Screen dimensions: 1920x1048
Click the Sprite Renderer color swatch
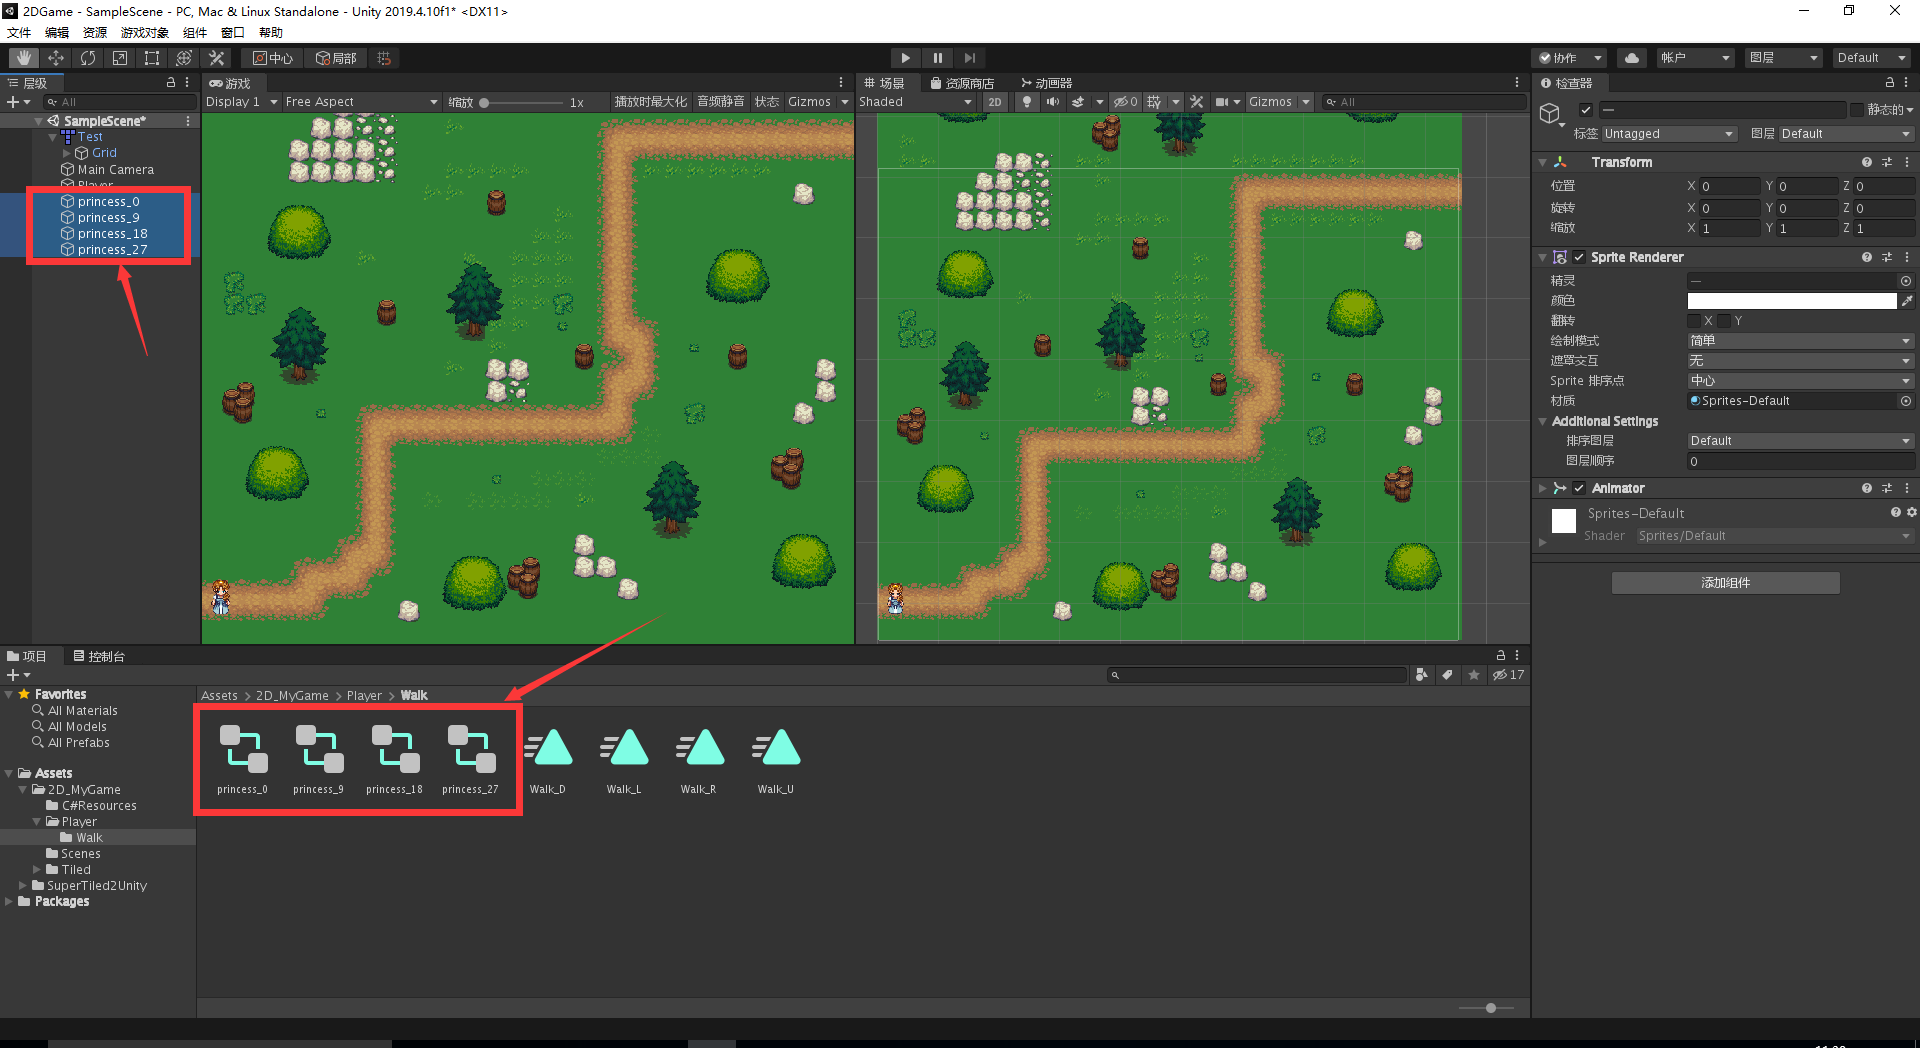(x=1792, y=300)
